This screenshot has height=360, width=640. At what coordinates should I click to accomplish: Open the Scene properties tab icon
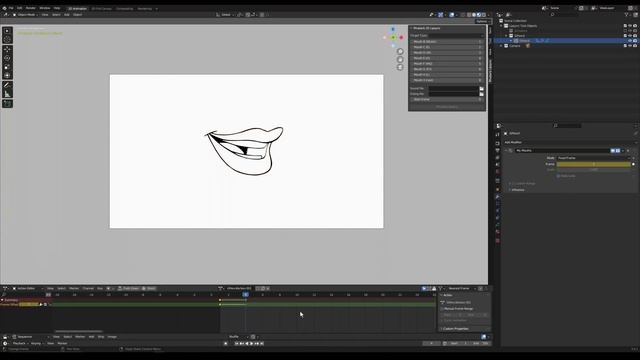[498, 164]
